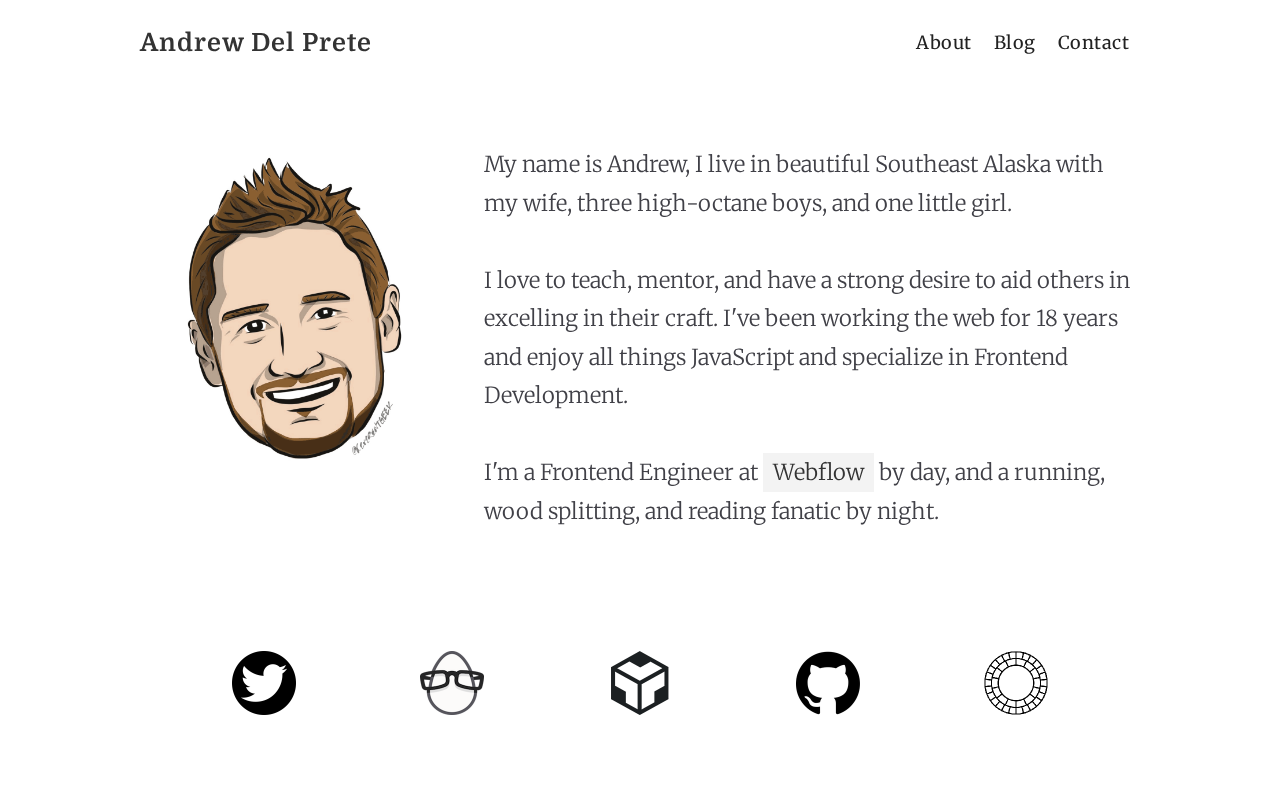Visit the GitHub profile icon
The width and height of the screenshot is (1280, 800).
click(x=828, y=683)
